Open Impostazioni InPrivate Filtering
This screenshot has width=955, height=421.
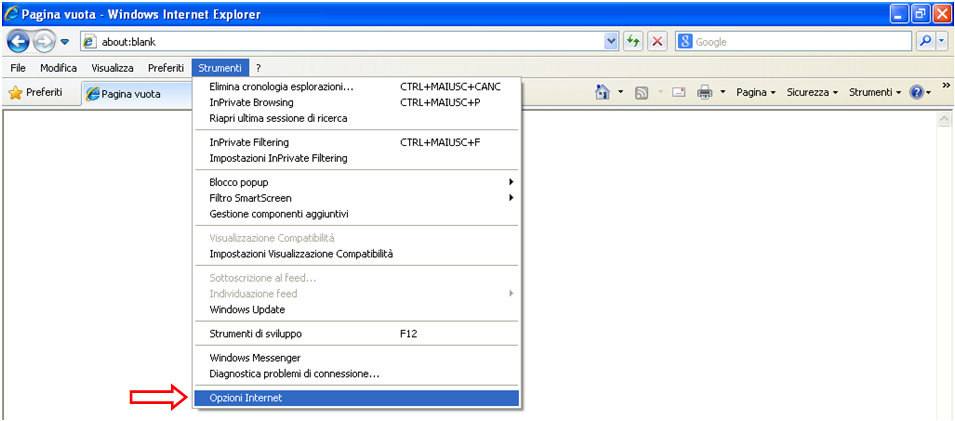(x=356, y=158)
